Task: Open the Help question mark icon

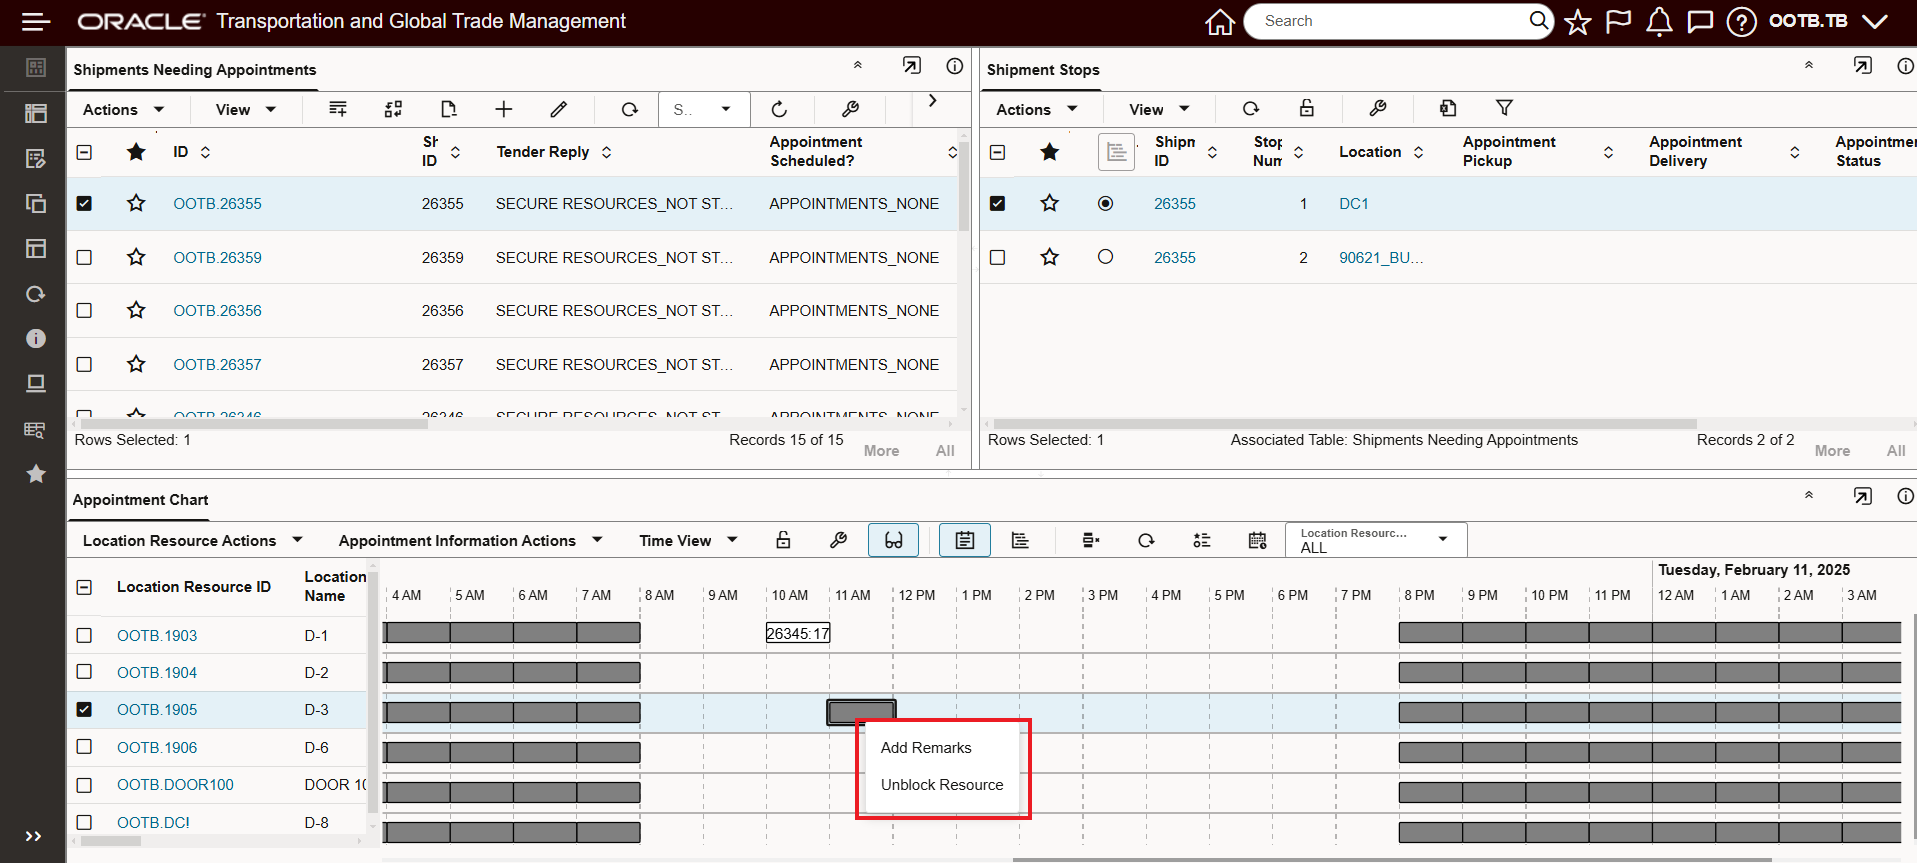Action: [1741, 21]
